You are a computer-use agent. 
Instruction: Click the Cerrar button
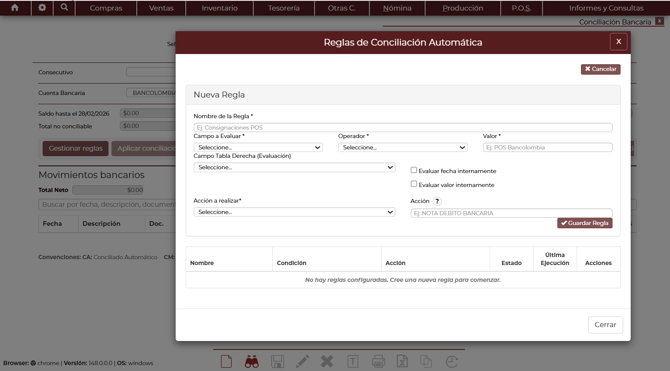pyautogui.click(x=605, y=325)
